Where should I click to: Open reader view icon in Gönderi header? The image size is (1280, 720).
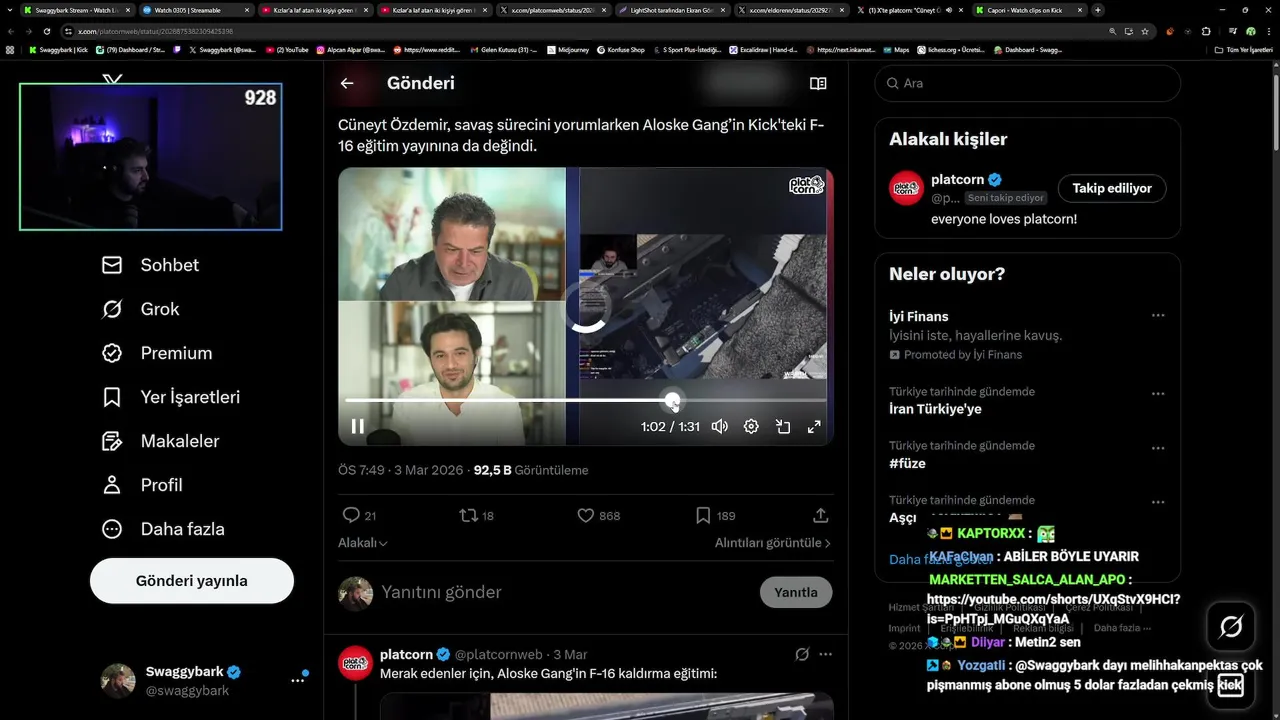click(818, 84)
